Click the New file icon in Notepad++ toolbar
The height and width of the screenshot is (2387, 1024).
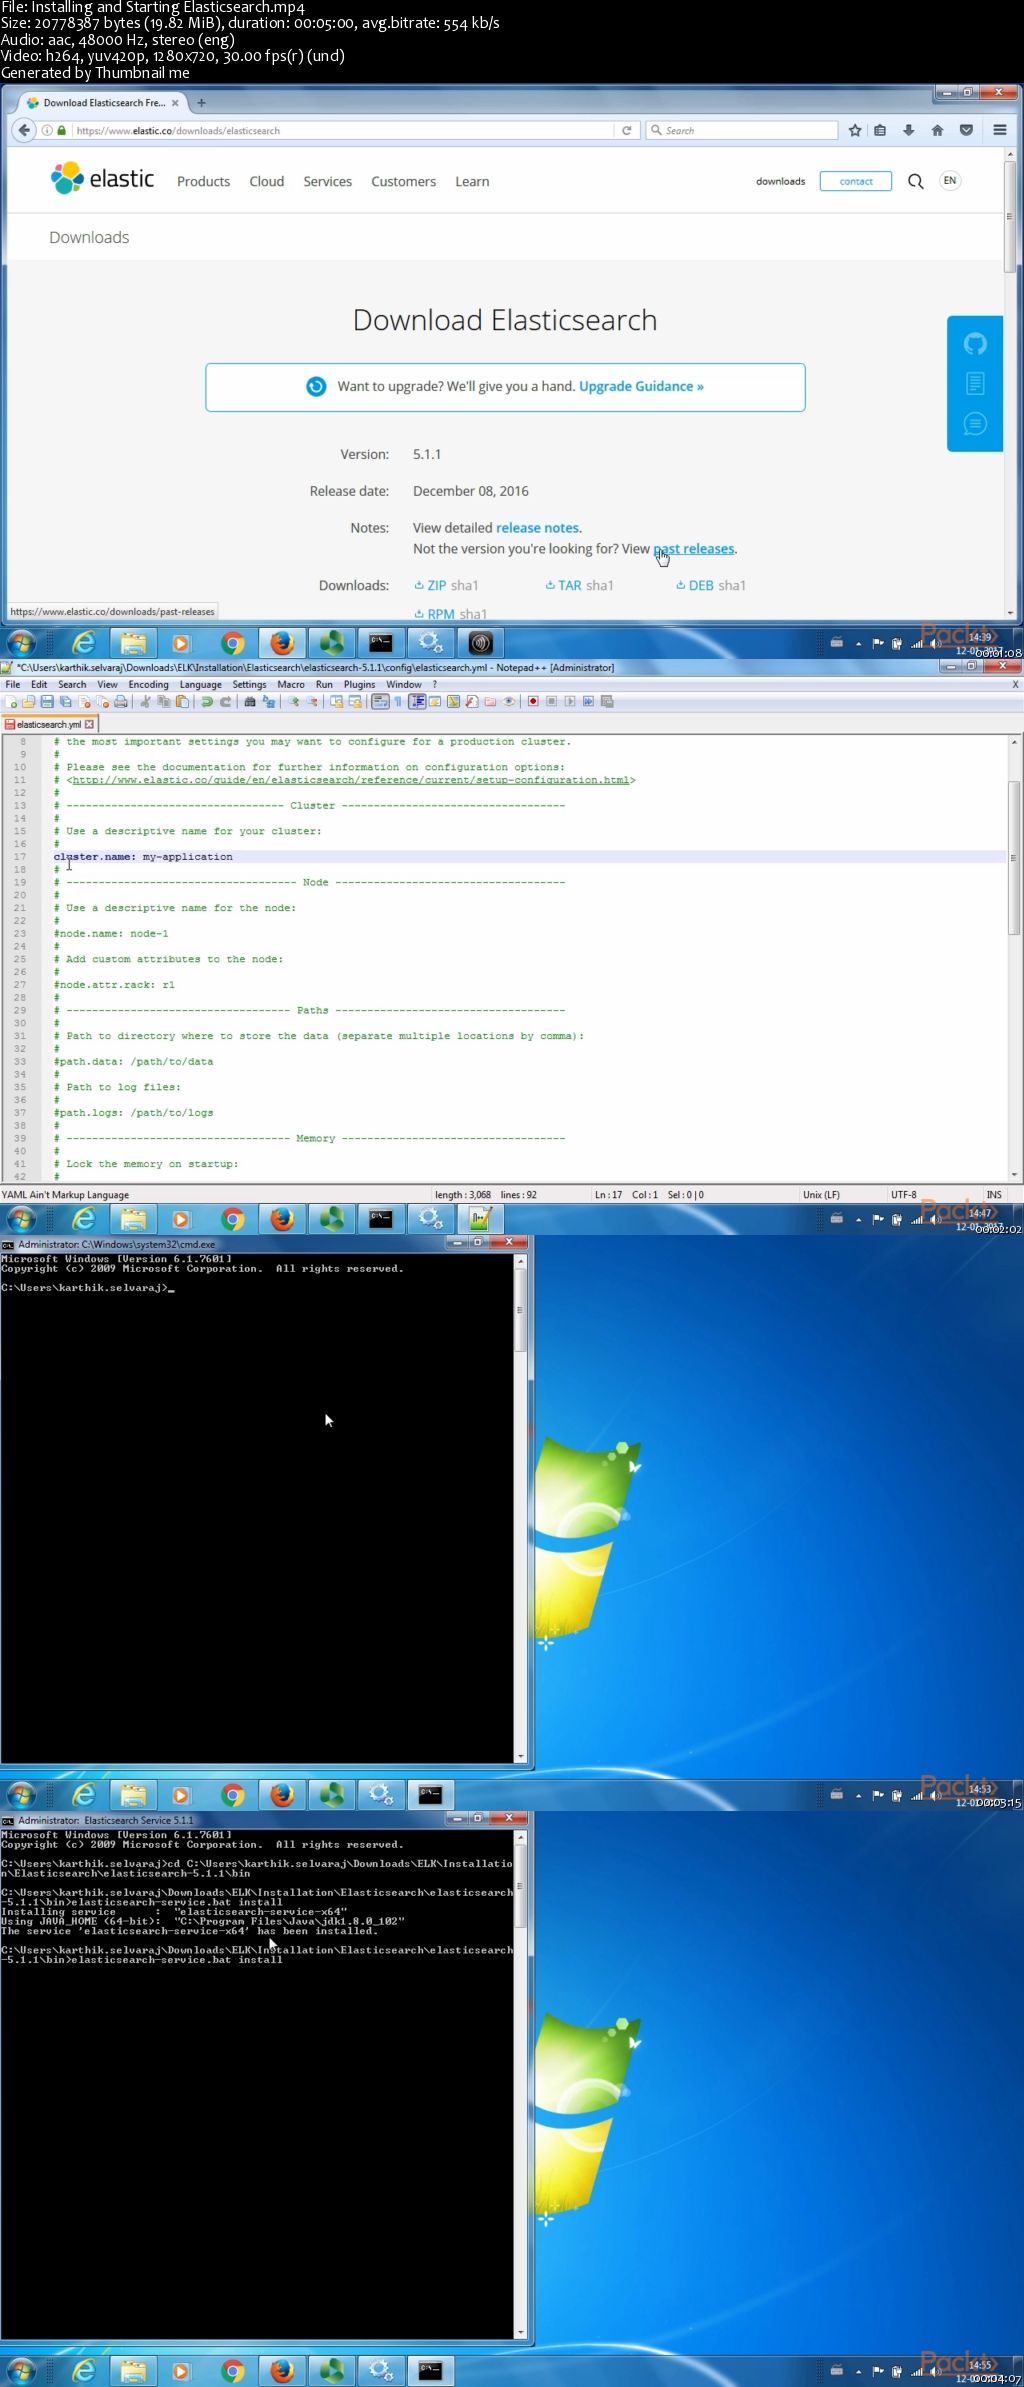pos(11,701)
